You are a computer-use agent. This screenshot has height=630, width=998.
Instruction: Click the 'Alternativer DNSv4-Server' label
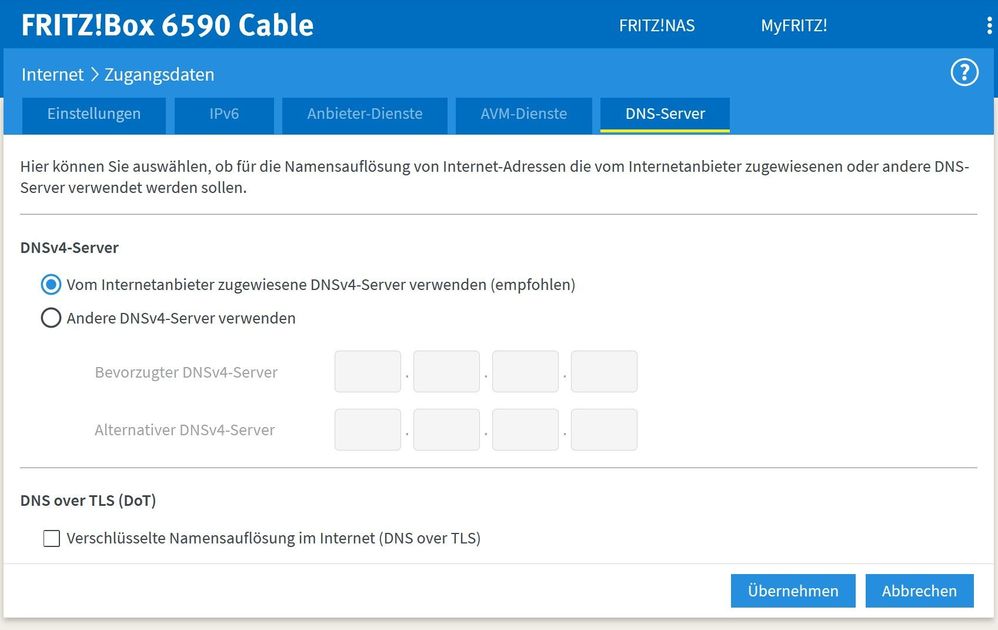[x=185, y=430]
